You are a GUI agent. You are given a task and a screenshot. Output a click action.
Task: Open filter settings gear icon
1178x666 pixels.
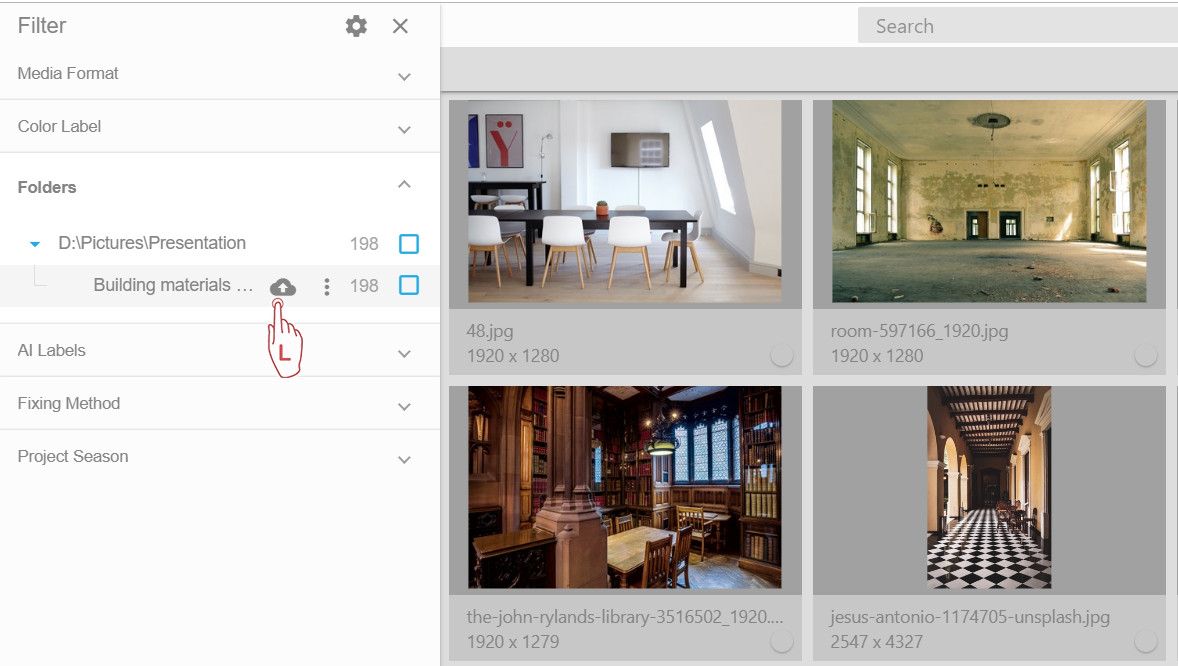tap(356, 26)
